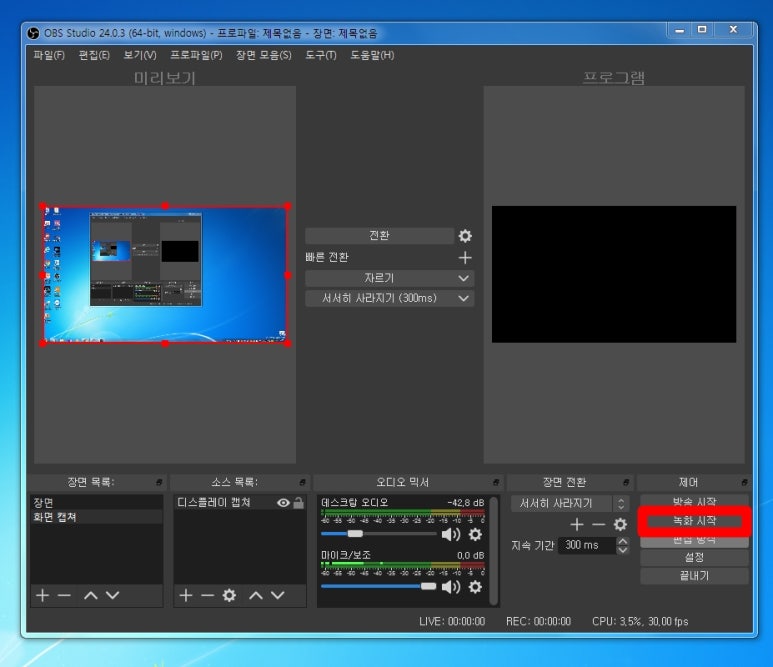The width and height of the screenshot is (773, 667).
Task: Add a quick transition with 빠른 전환 plus
Action: pyautogui.click(x=465, y=257)
